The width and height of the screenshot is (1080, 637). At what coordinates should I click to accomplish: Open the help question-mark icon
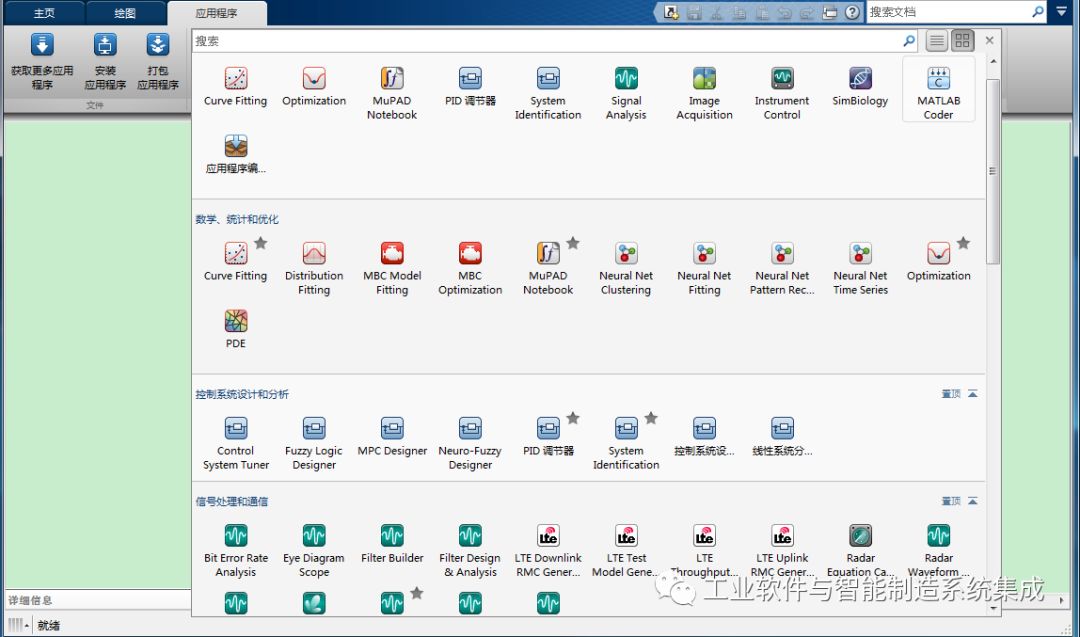(852, 12)
